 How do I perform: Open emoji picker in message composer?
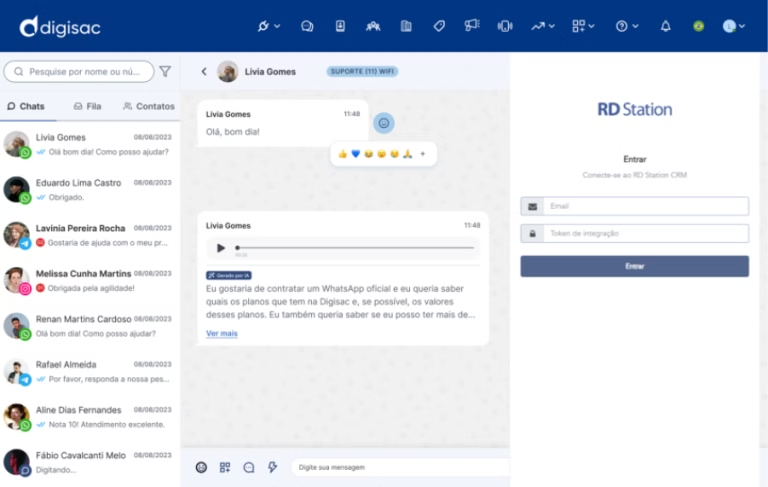[201, 467]
